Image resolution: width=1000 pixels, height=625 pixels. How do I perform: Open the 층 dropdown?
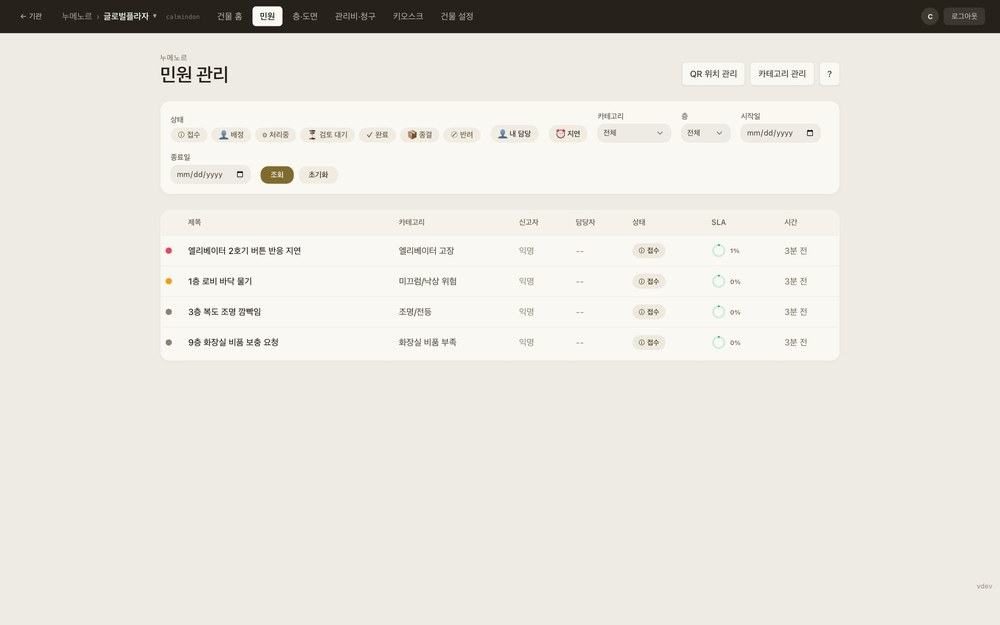pyautogui.click(x=705, y=133)
